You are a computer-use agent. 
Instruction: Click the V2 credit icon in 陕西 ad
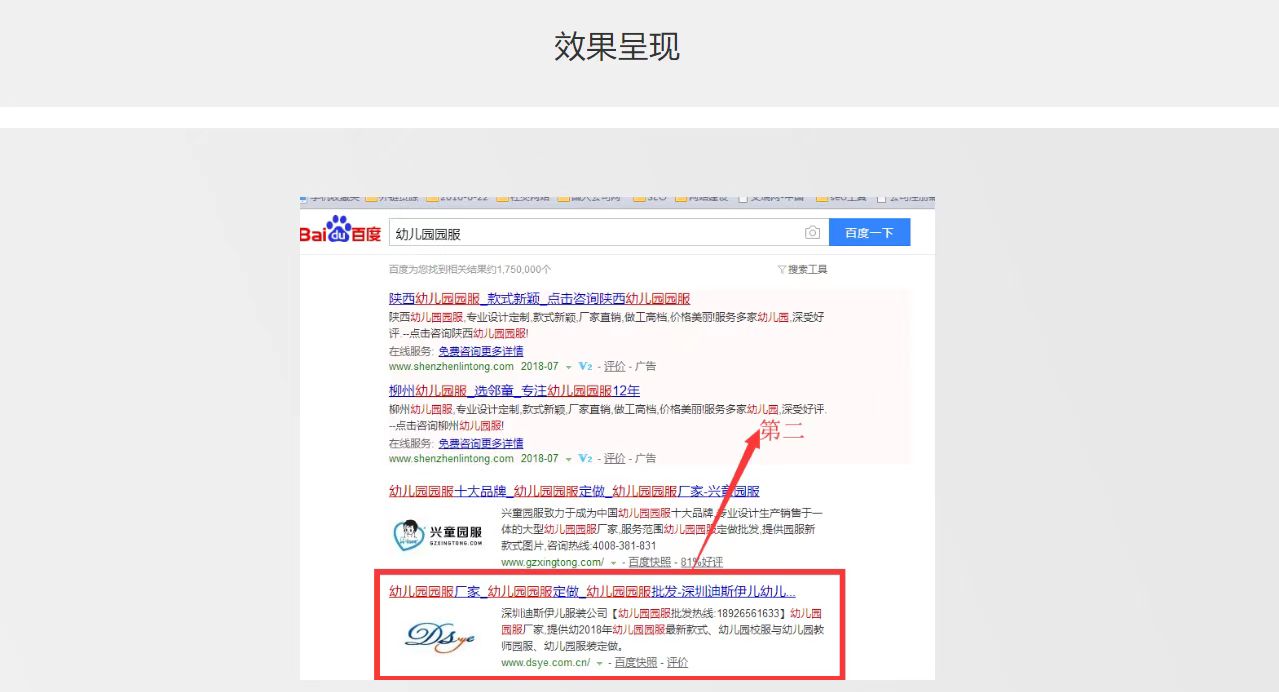[585, 367]
